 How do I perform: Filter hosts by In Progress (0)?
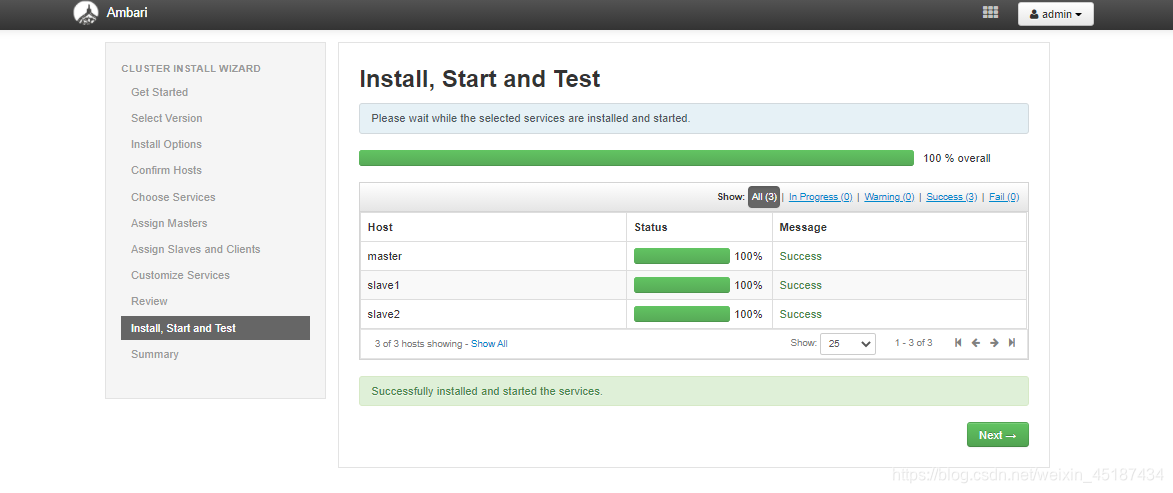(x=821, y=197)
